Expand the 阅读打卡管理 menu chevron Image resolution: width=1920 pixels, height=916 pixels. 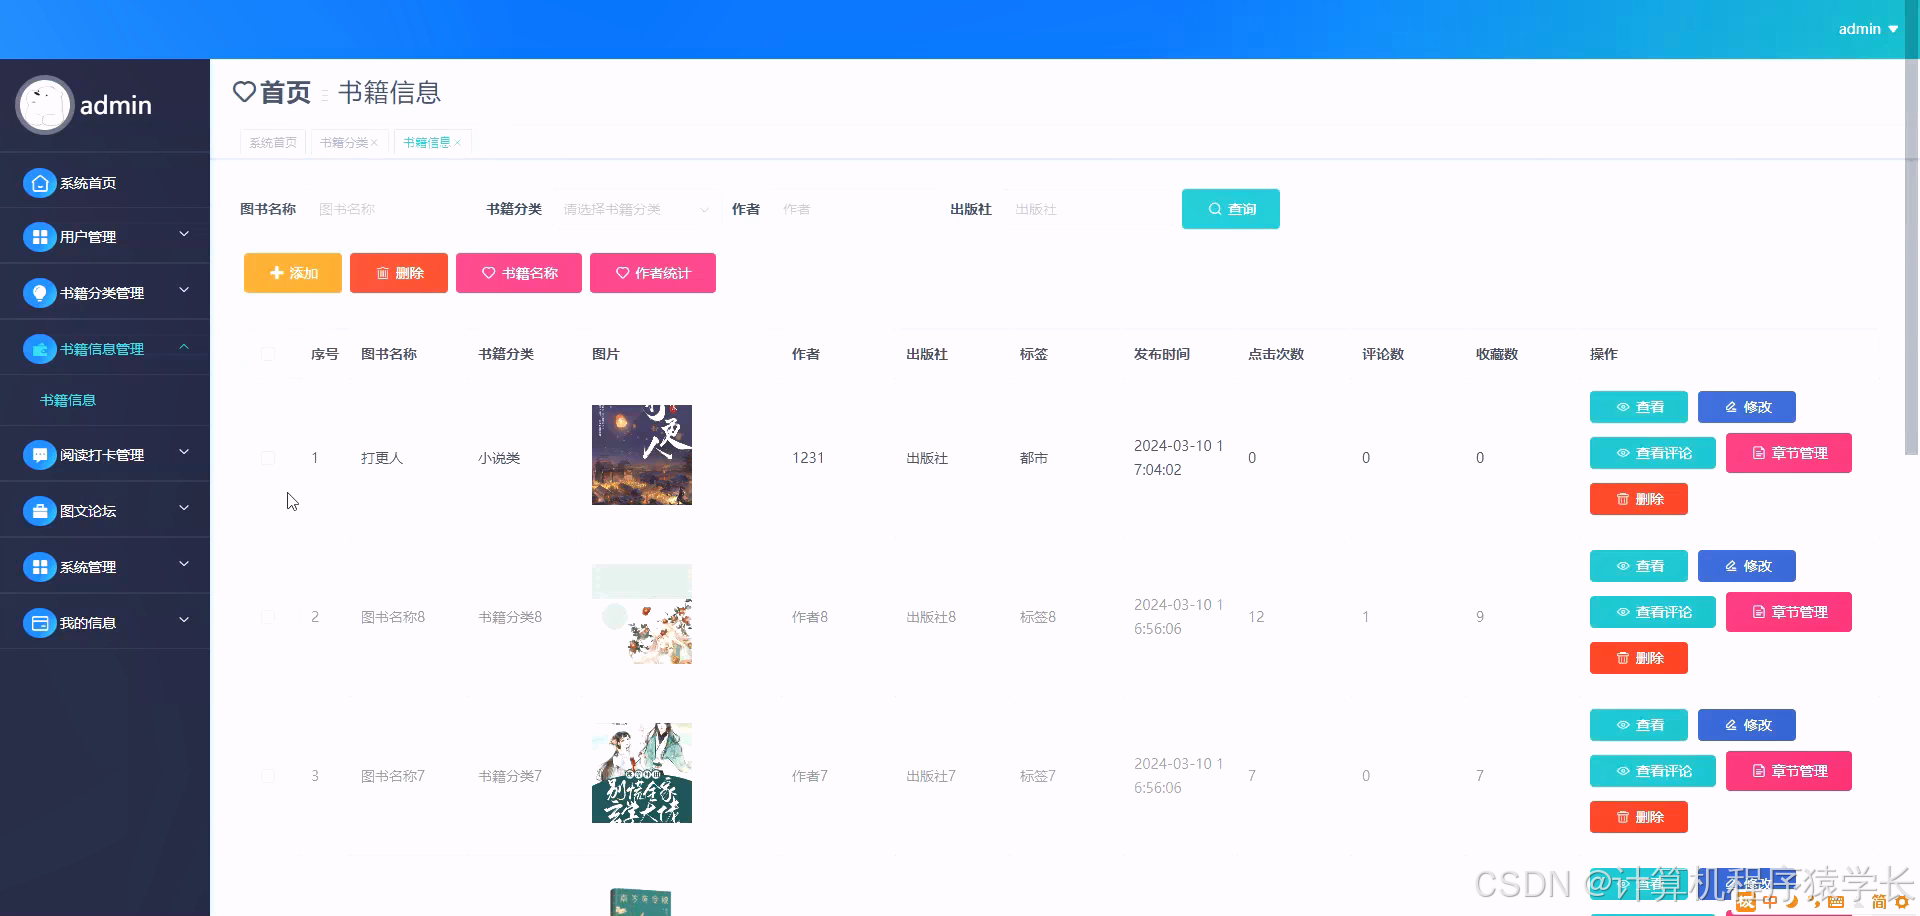click(184, 453)
